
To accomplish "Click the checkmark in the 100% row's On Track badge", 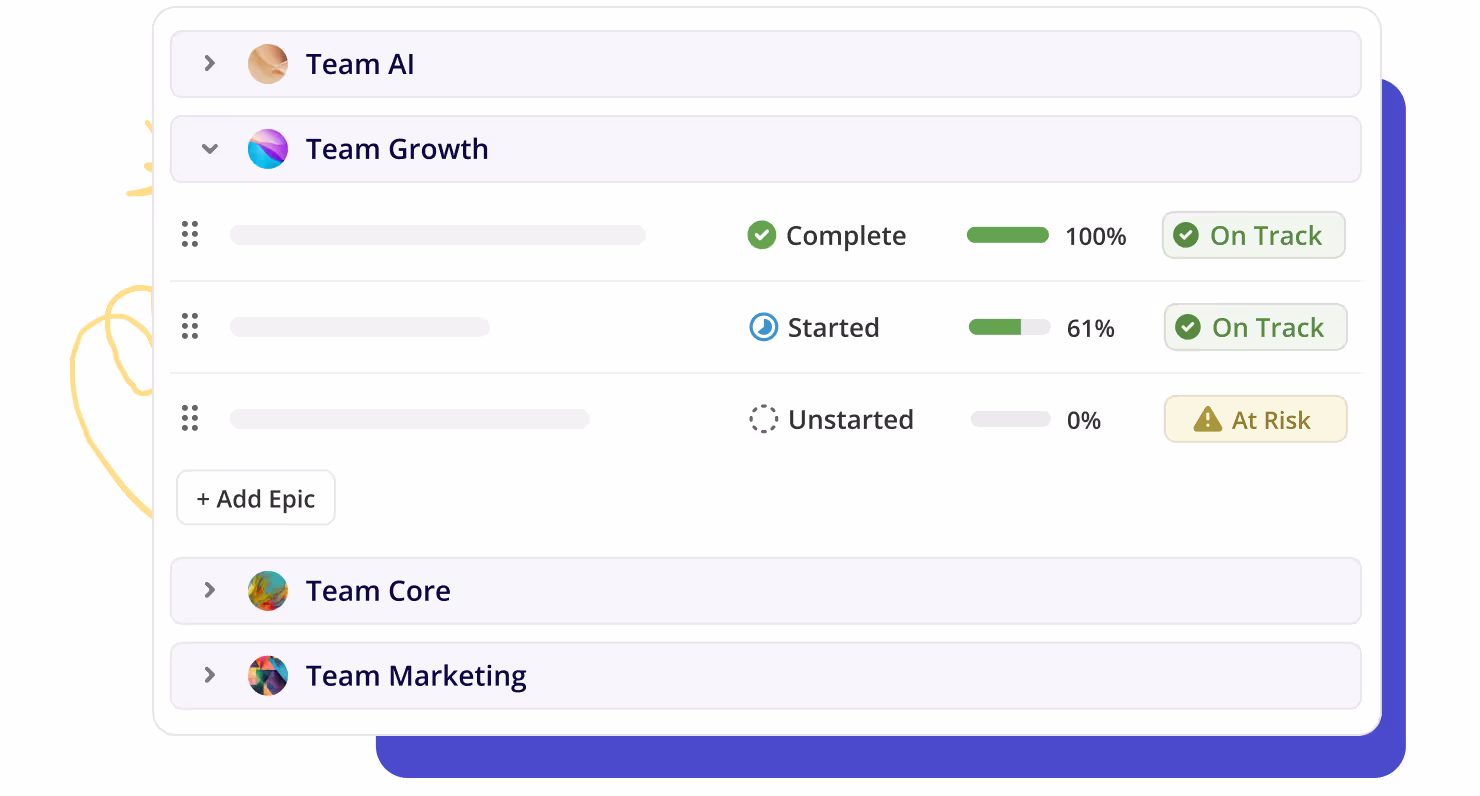I will click(1186, 235).
